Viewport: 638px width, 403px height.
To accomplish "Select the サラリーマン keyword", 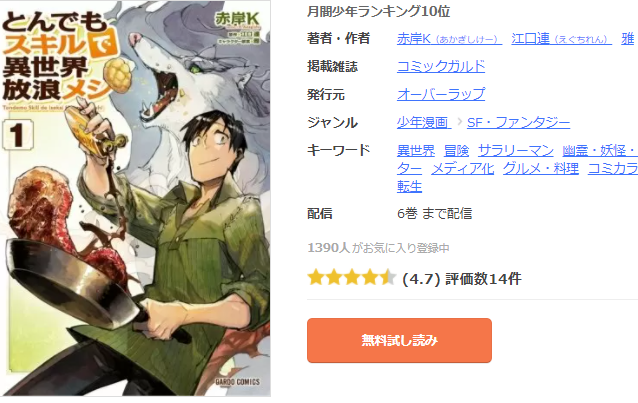I will tap(516, 150).
